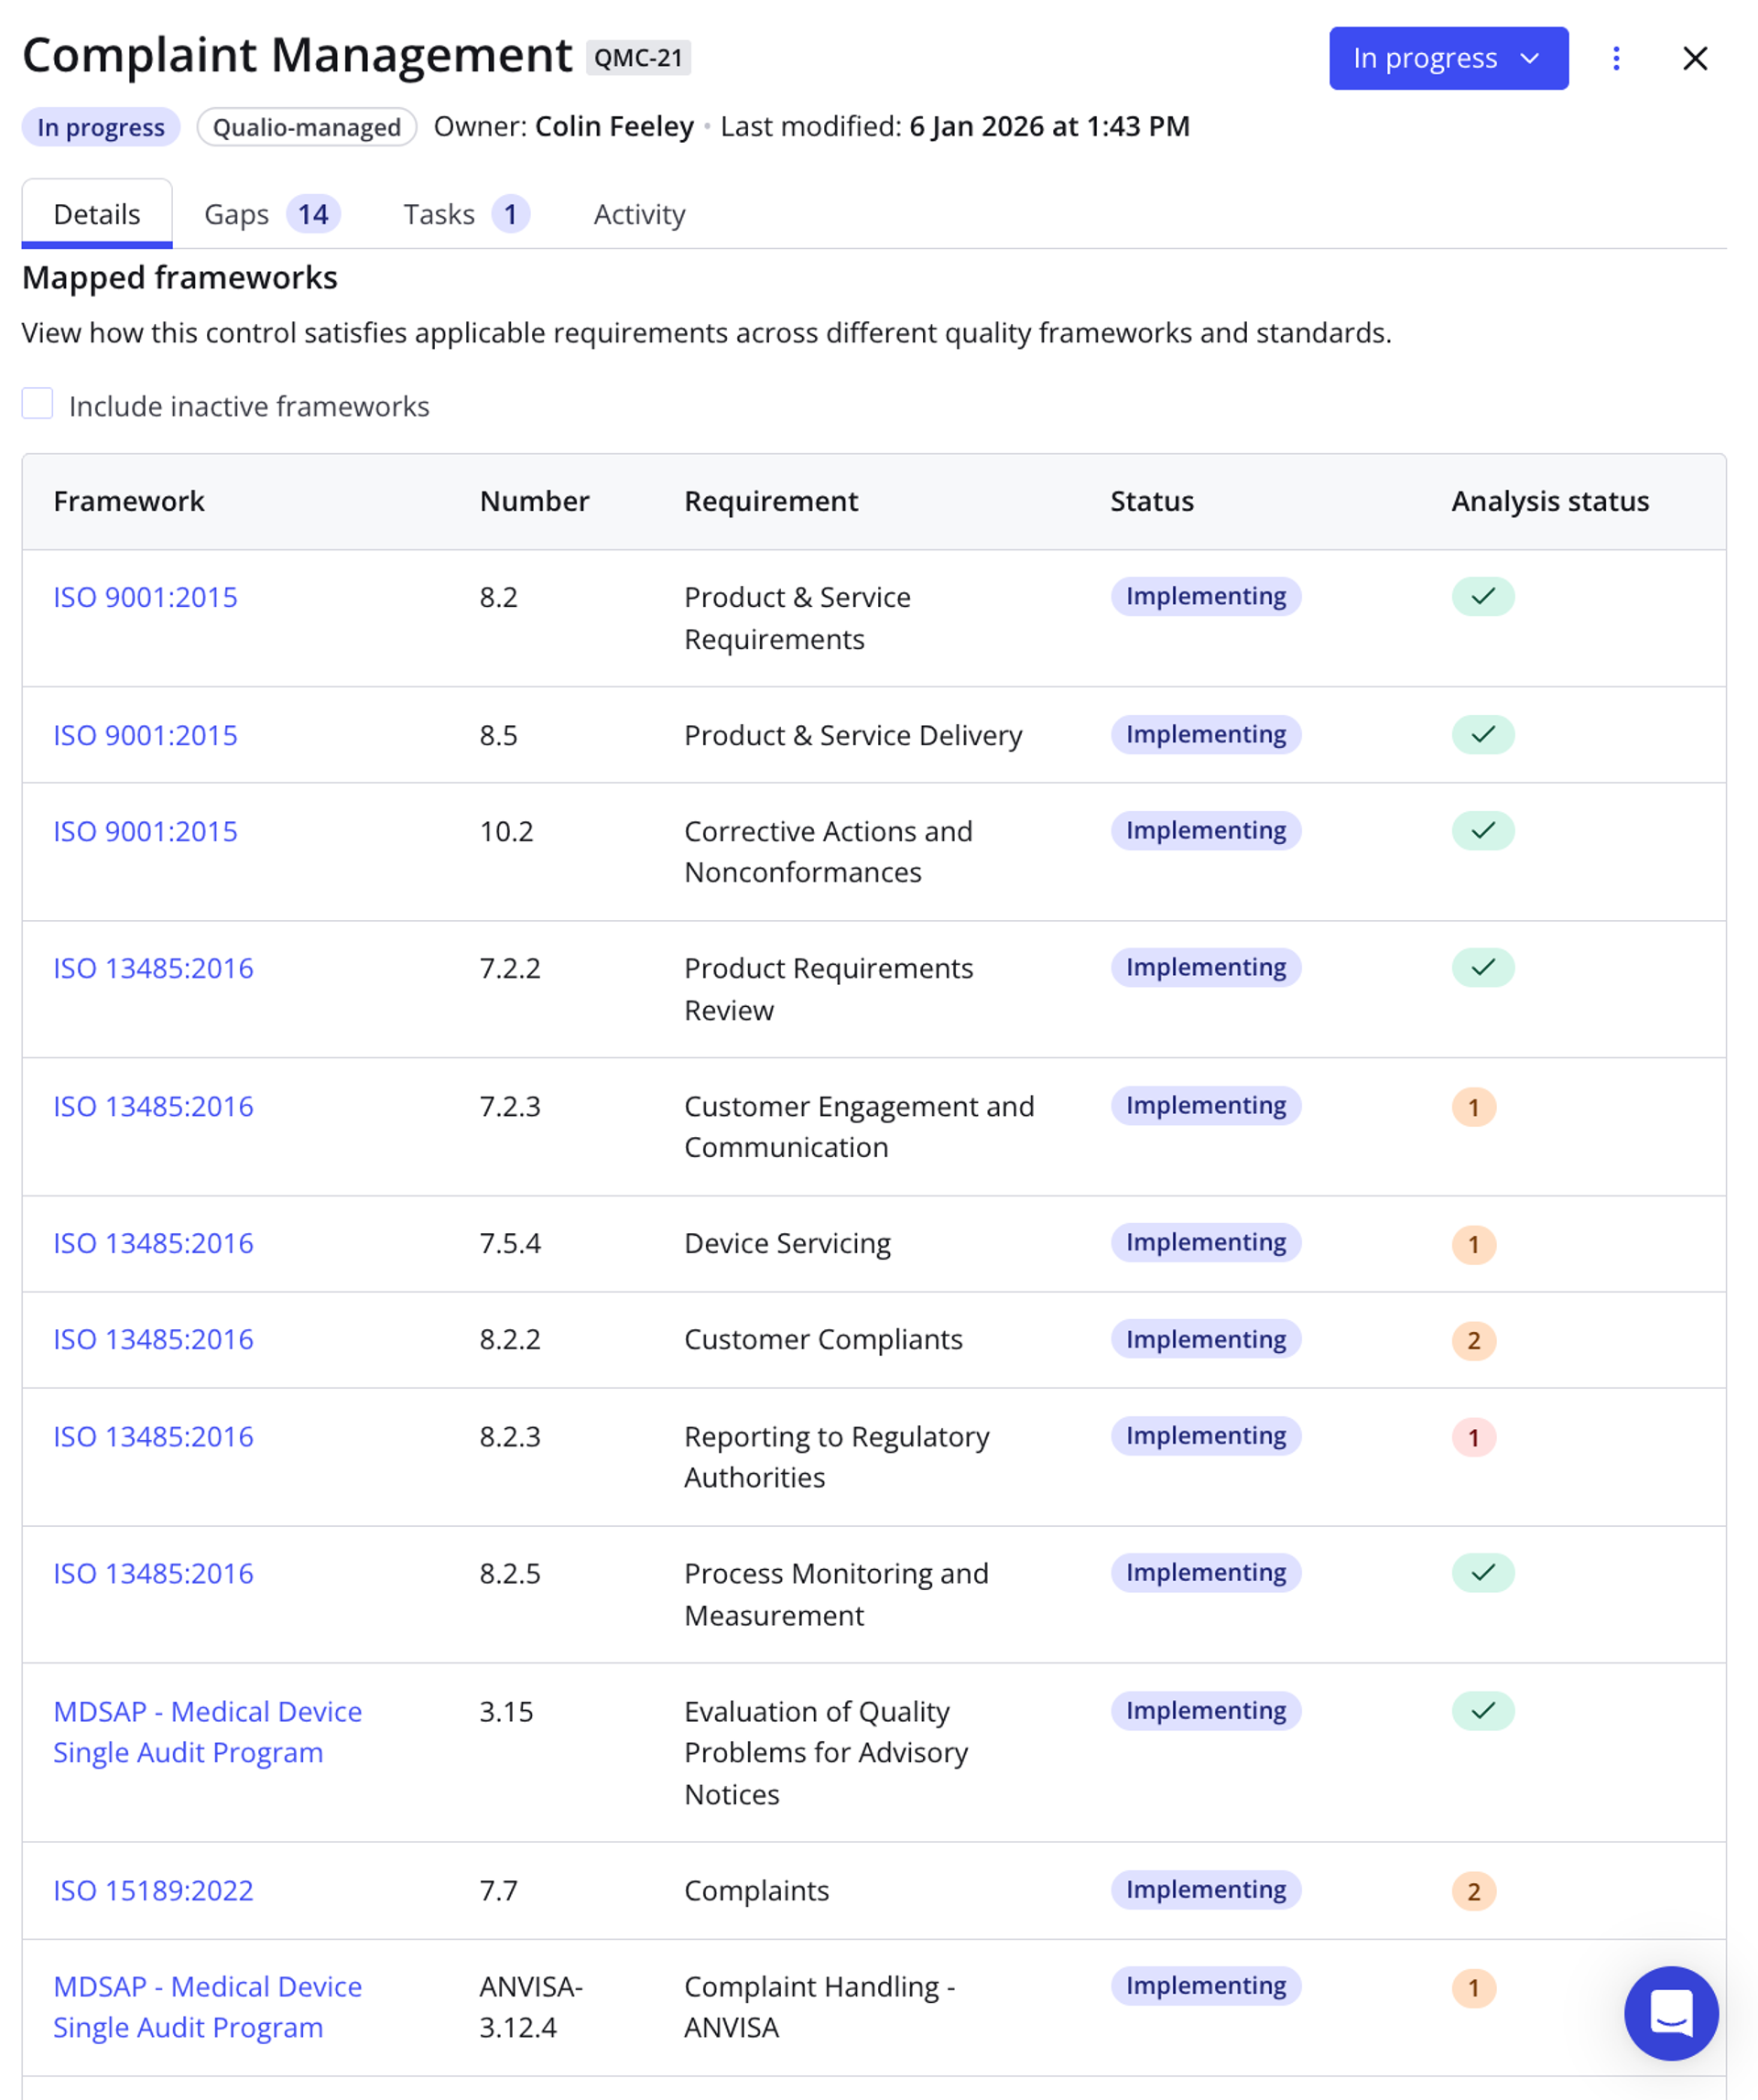Click the Framework column header
The width and height of the screenshot is (1758, 2100).
pyautogui.click(x=129, y=501)
